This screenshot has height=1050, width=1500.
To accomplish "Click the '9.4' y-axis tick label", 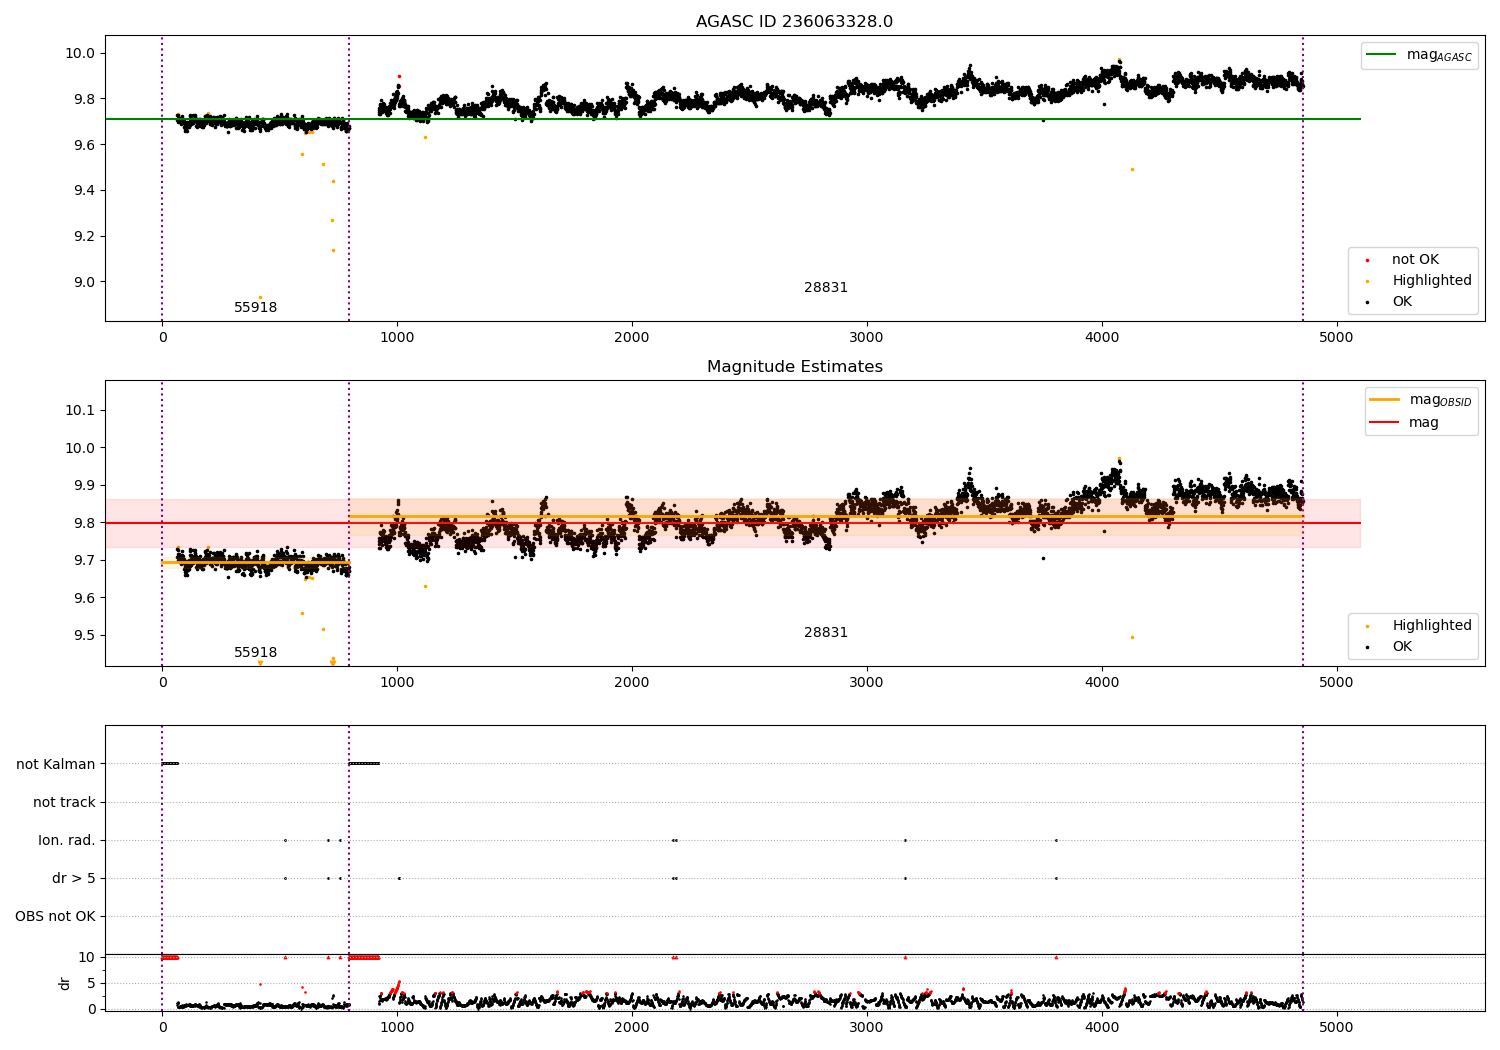I will click(85, 191).
